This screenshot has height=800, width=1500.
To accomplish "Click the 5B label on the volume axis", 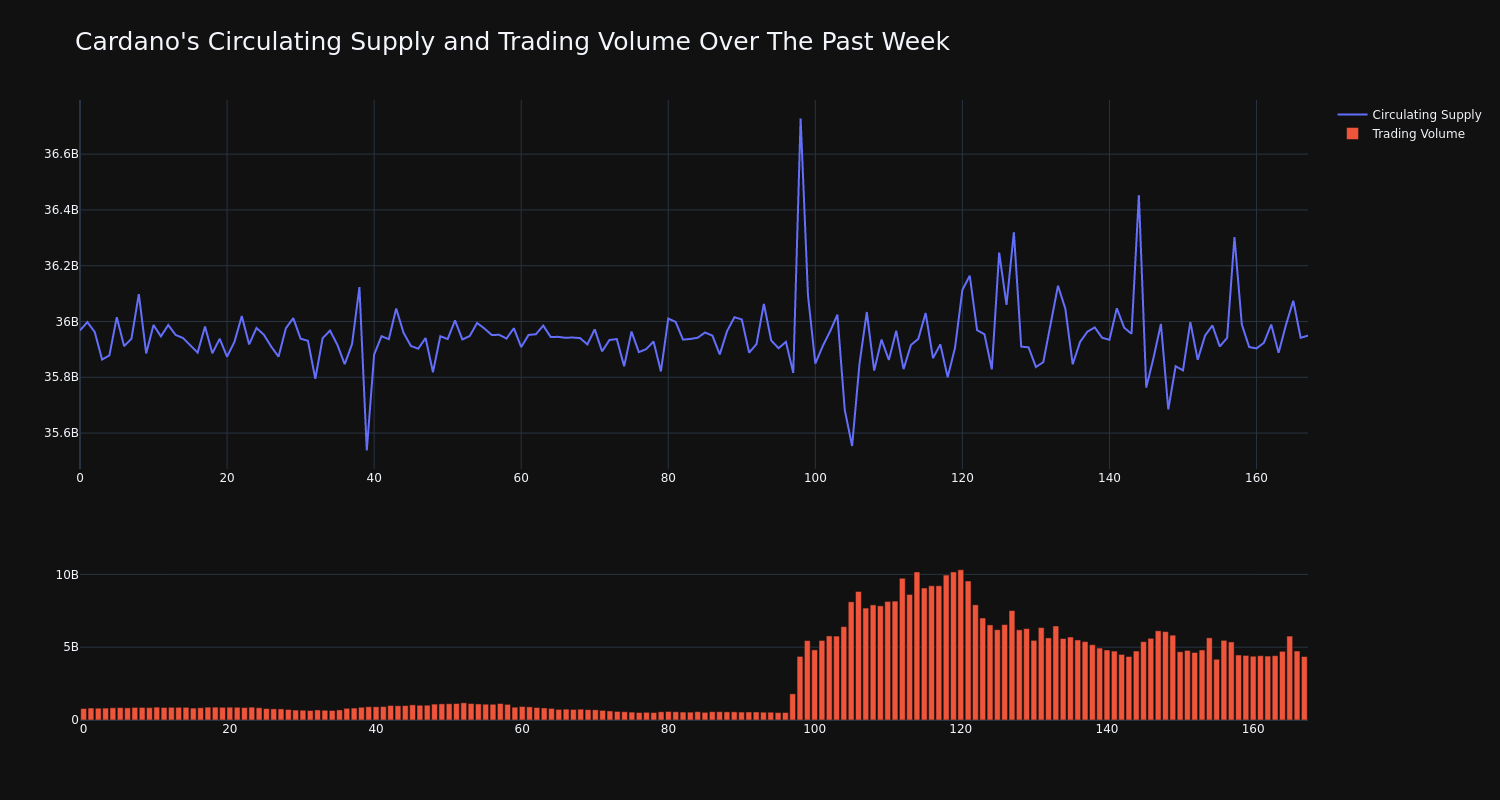I will coord(70,647).
